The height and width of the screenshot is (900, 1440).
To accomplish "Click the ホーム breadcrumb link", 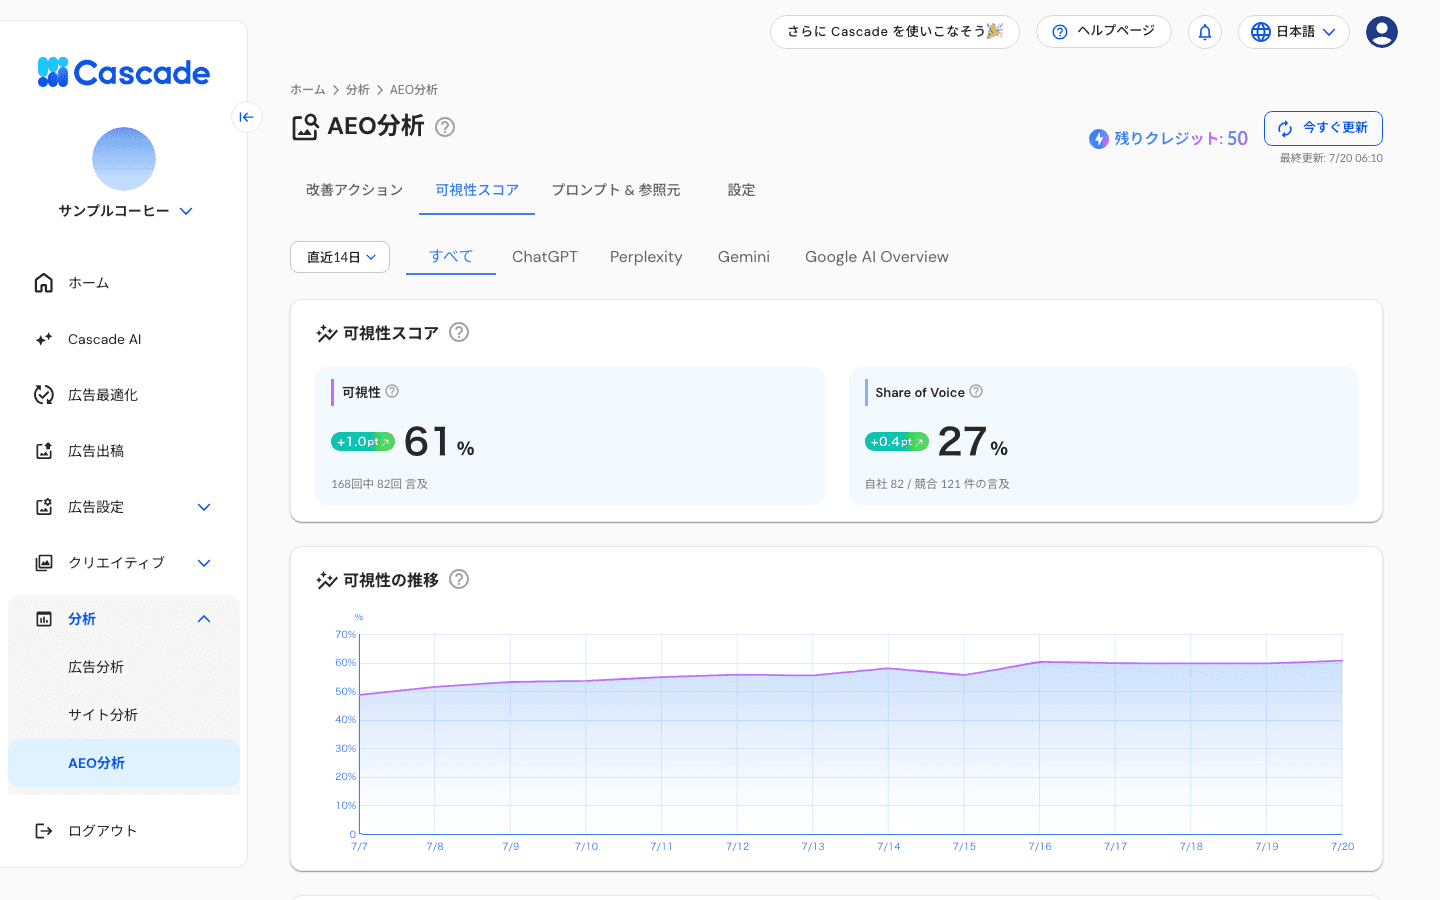I will point(308,90).
